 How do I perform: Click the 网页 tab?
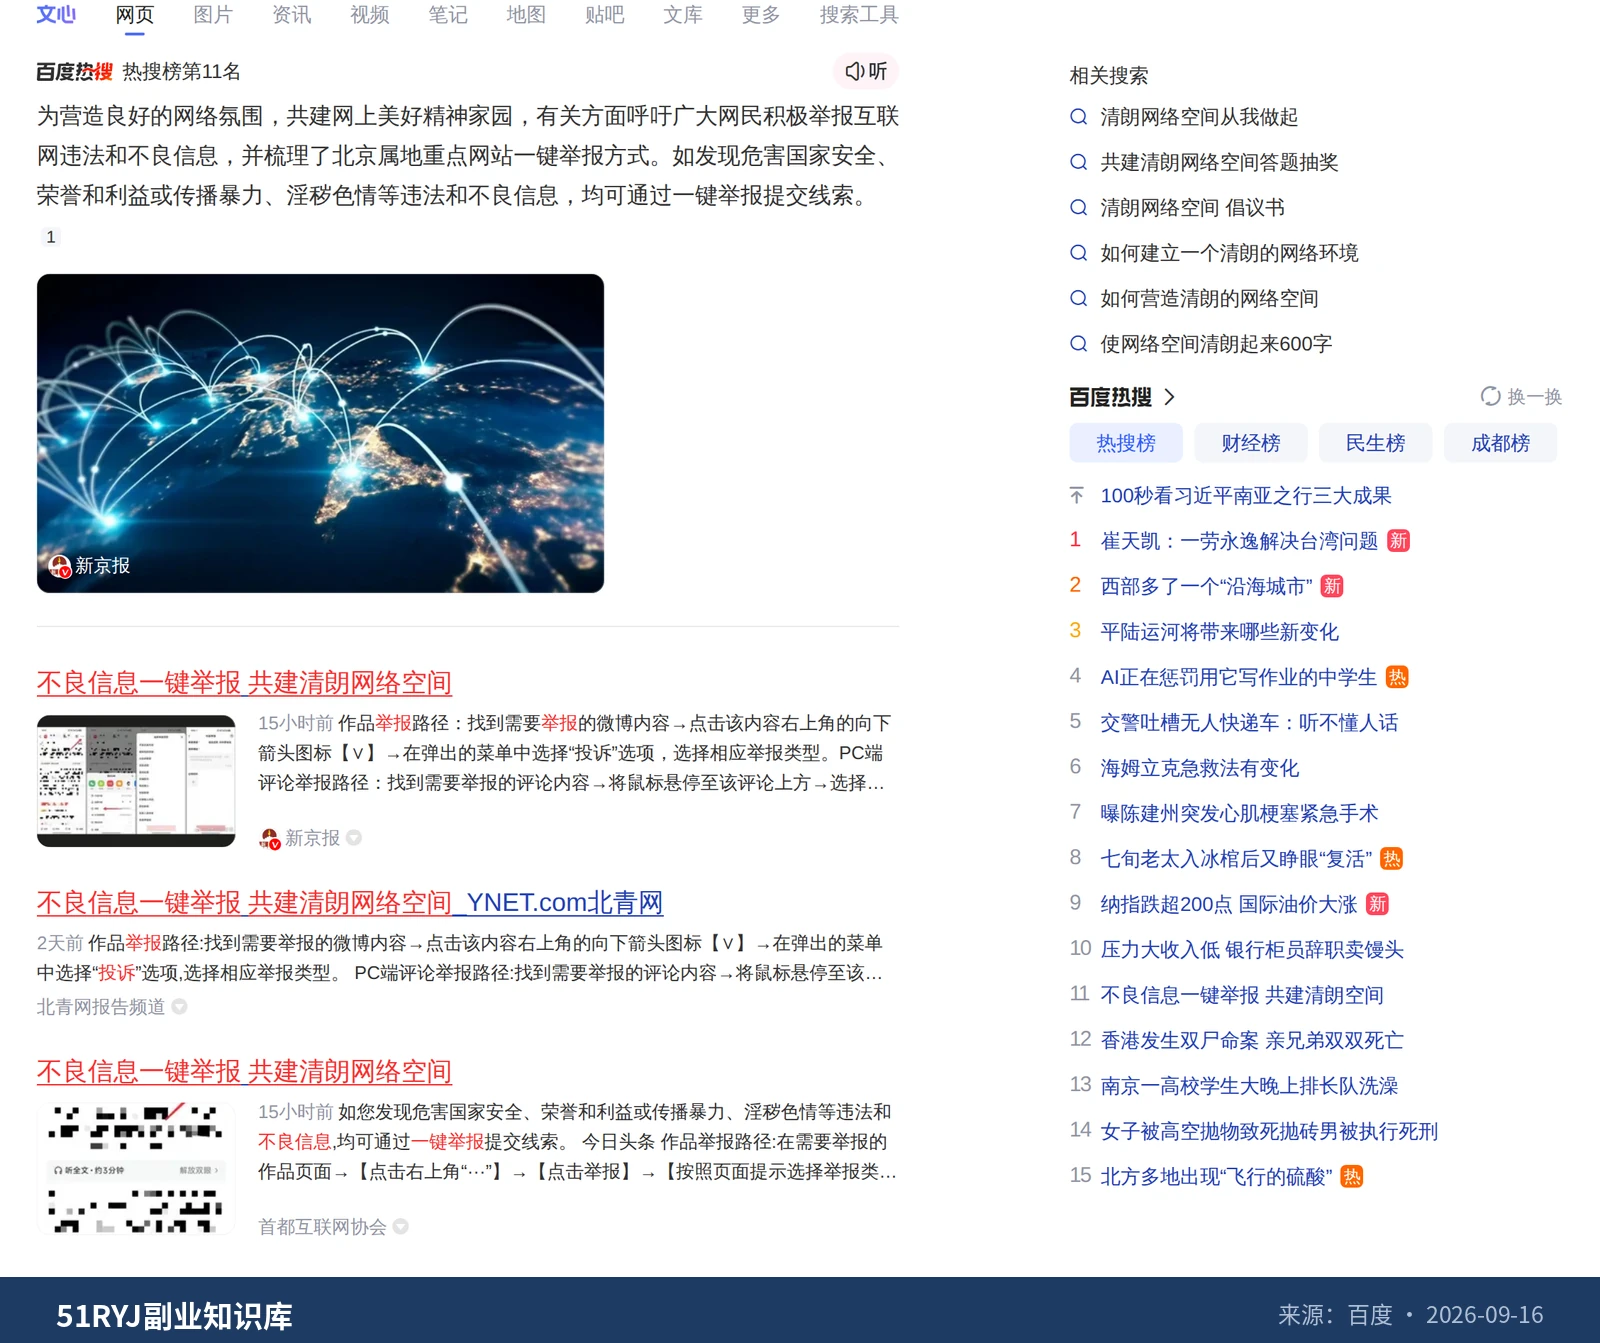click(135, 15)
